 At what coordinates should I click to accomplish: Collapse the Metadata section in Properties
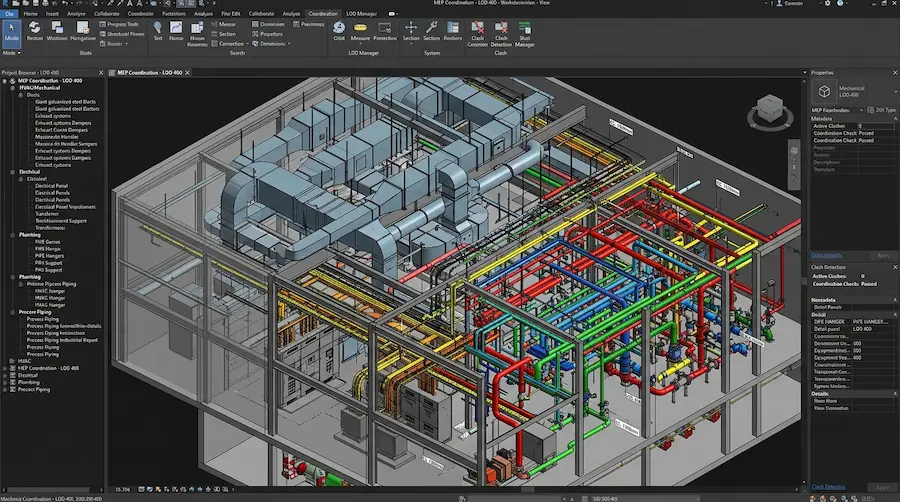(895, 118)
